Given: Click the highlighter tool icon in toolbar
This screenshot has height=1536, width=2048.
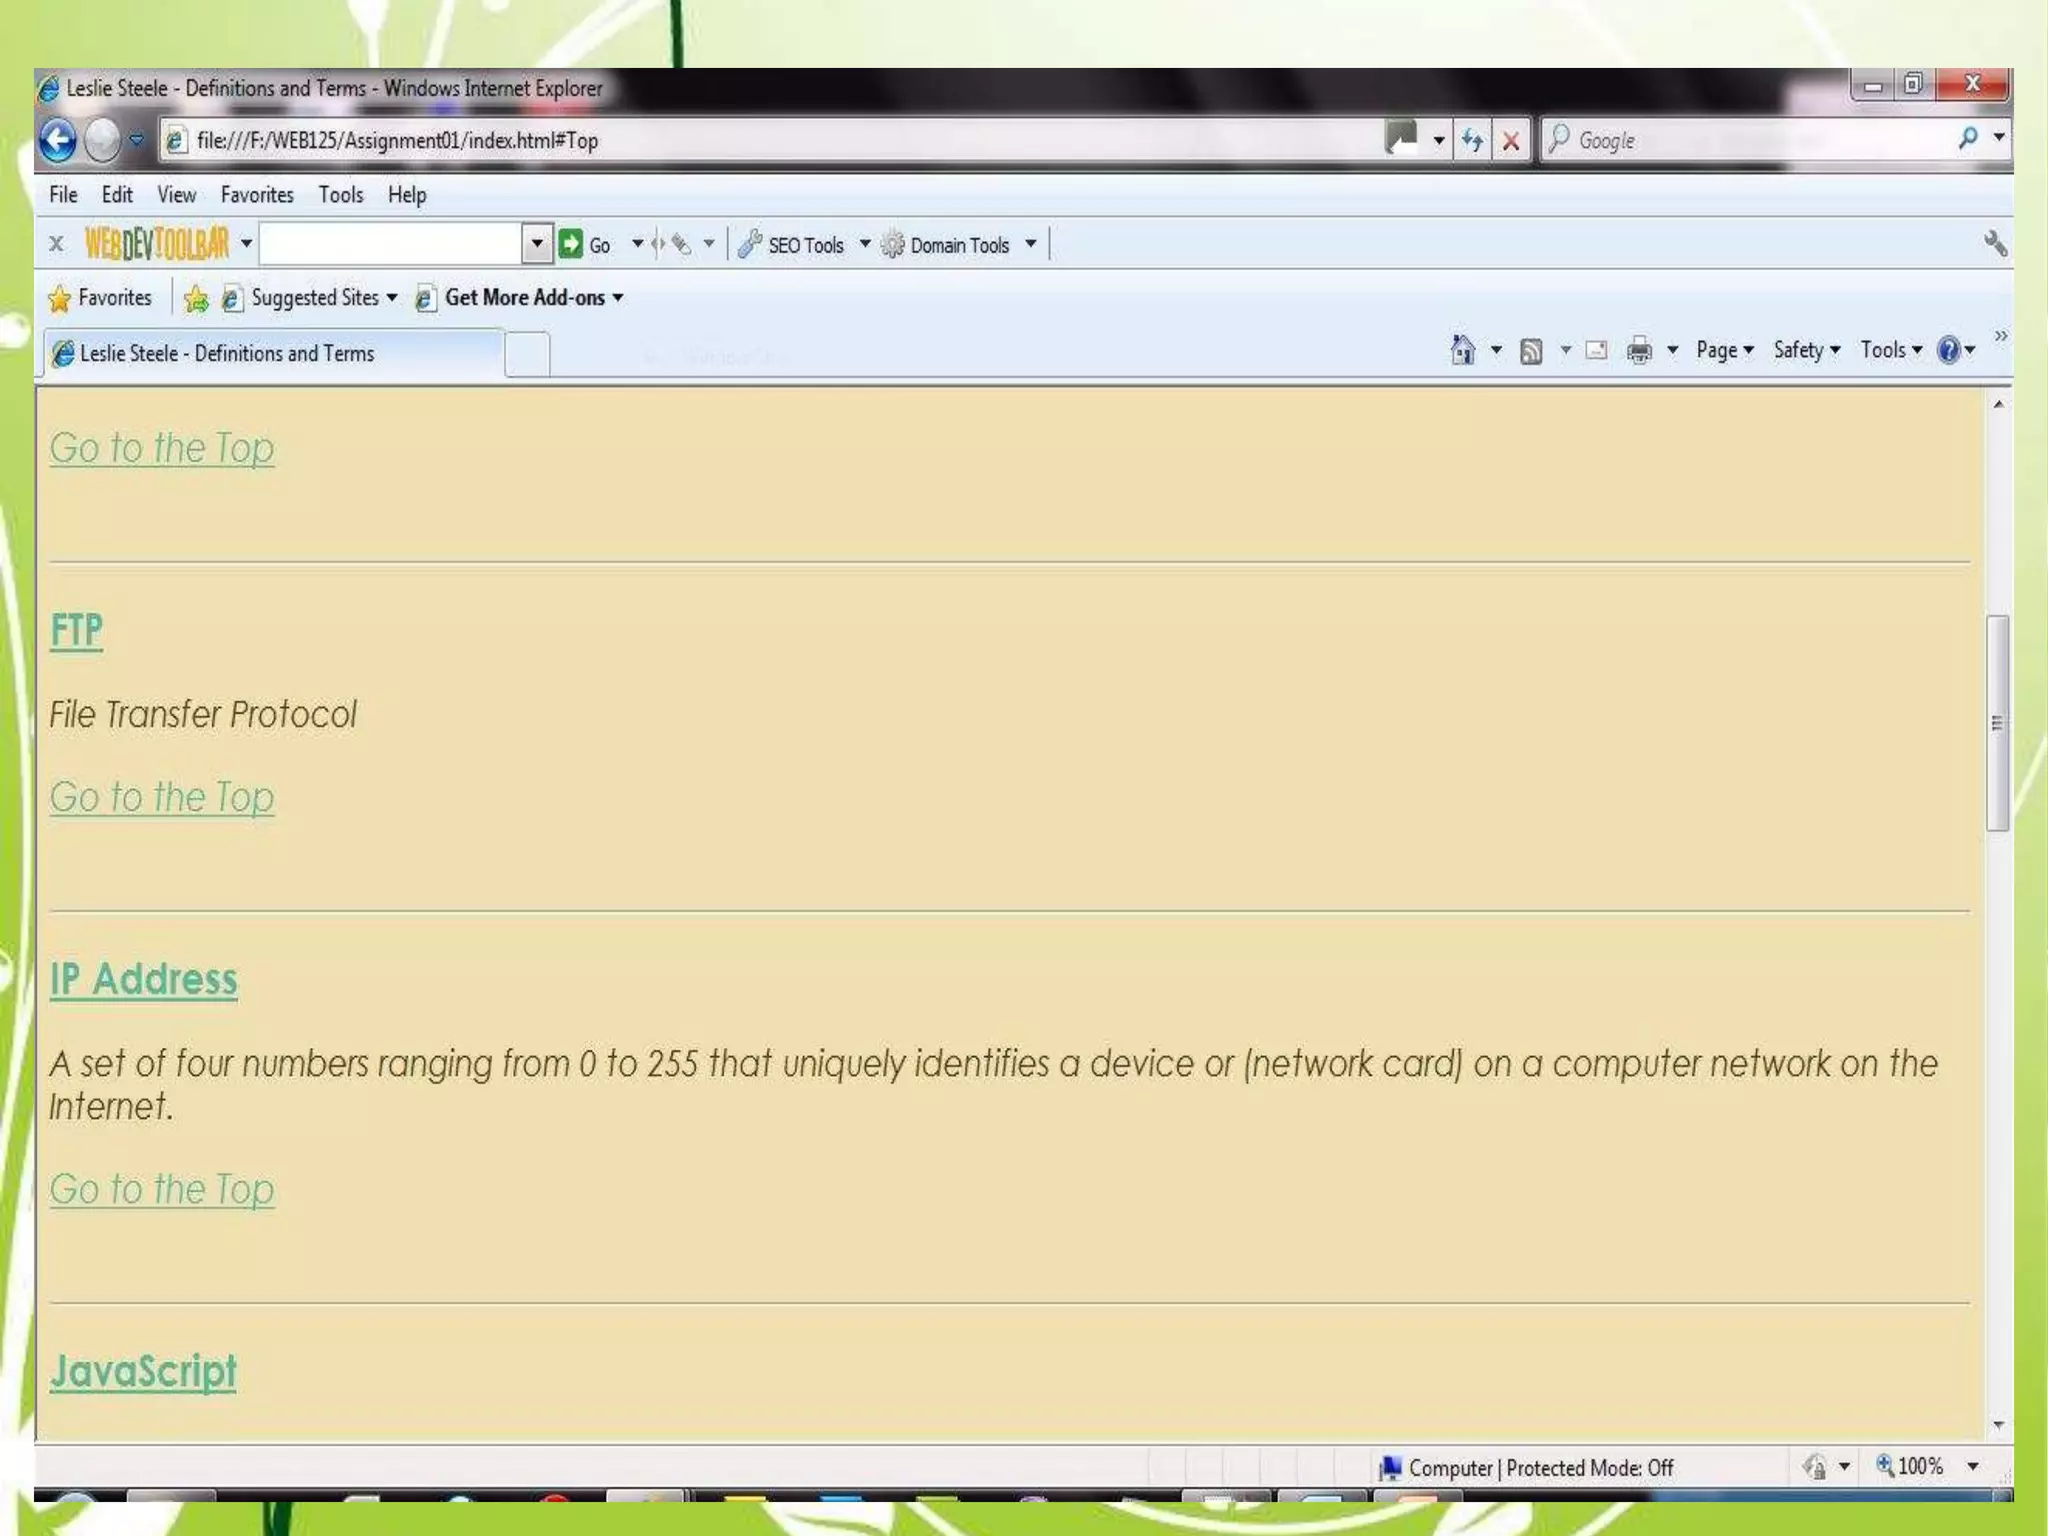Looking at the screenshot, I should (x=681, y=243).
